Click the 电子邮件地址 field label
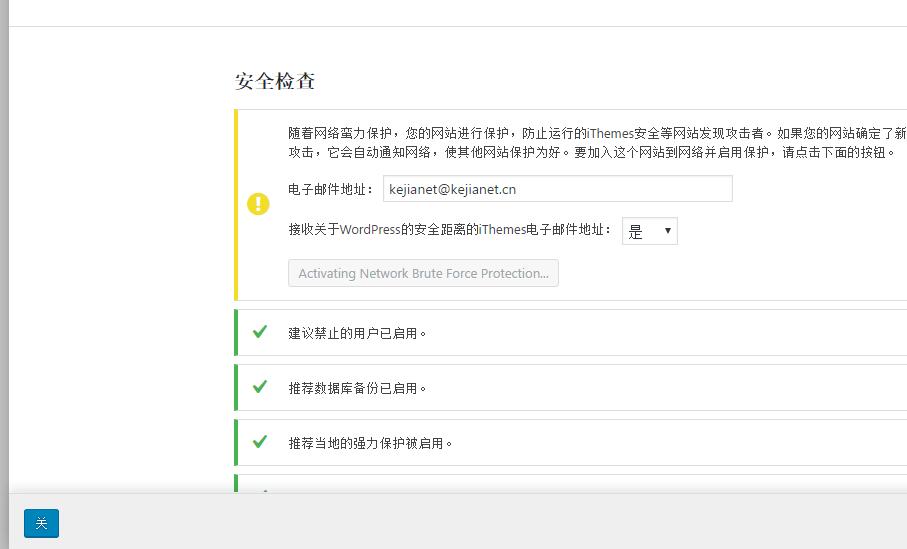 pyautogui.click(x=330, y=189)
